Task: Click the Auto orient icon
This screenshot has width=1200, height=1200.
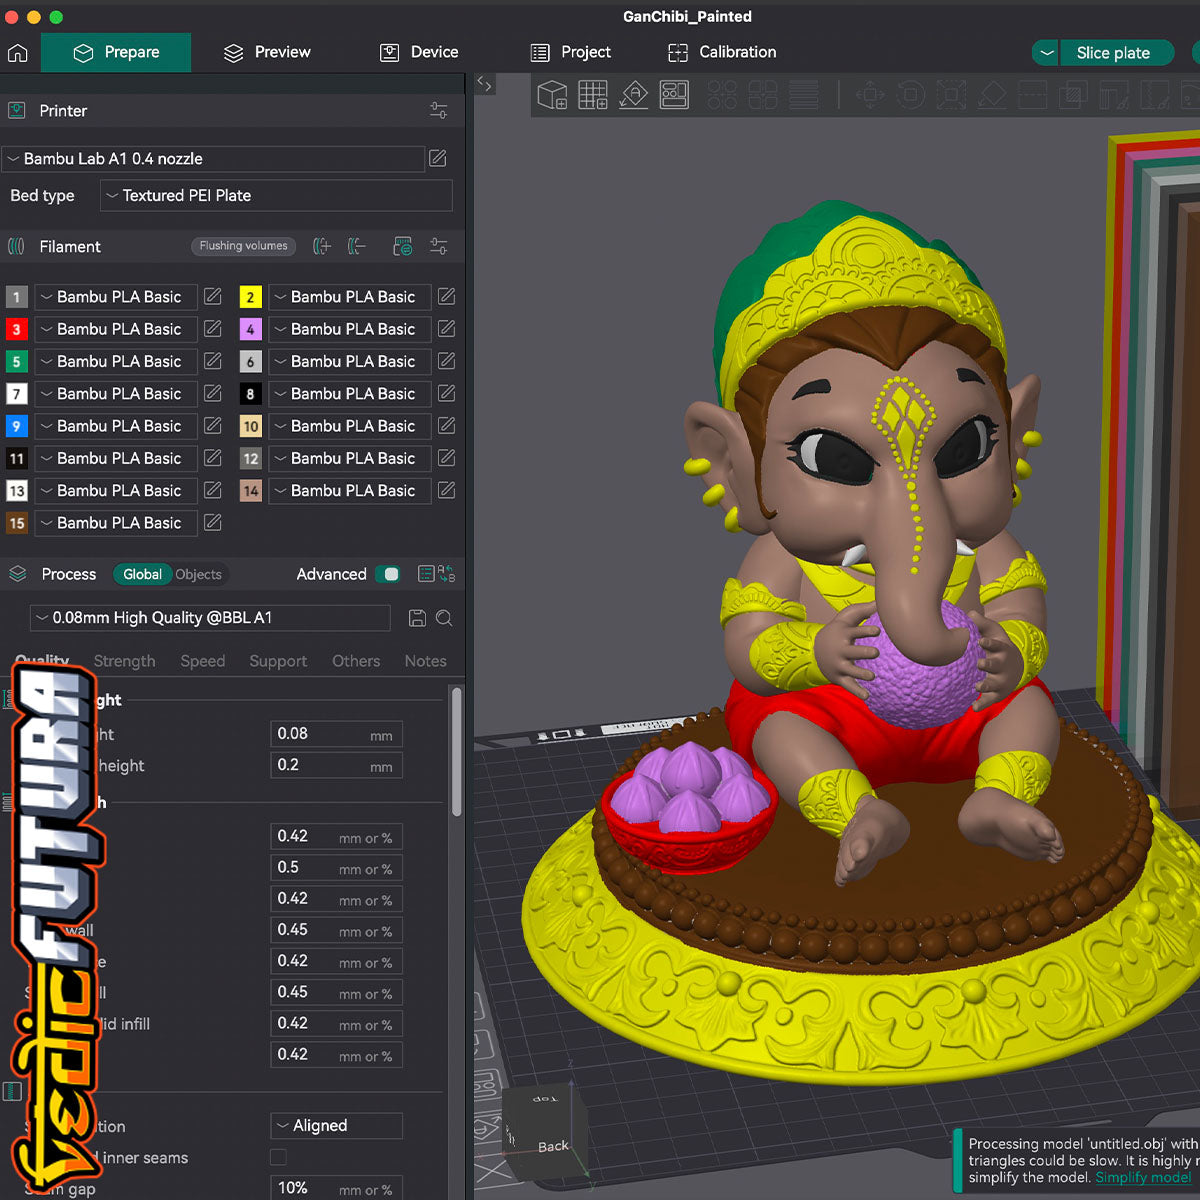Action: [x=634, y=95]
